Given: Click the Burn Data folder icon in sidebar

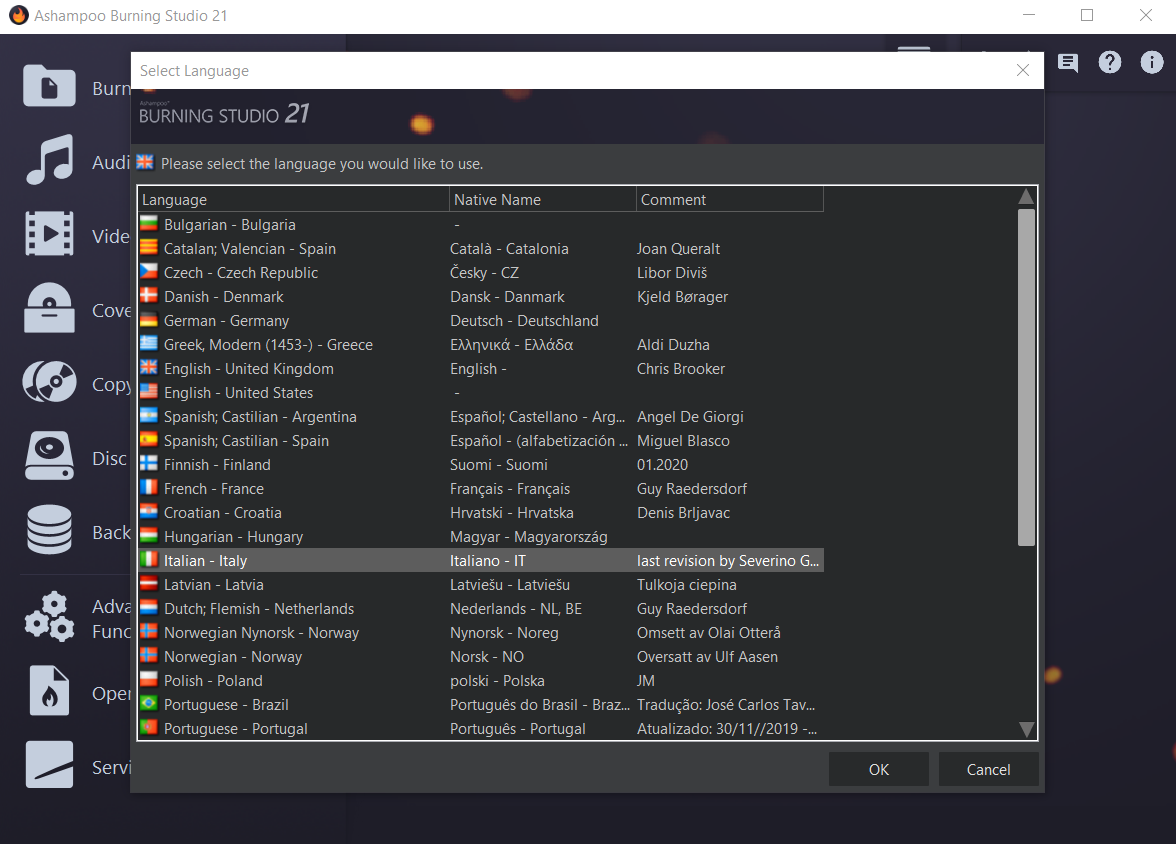Looking at the screenshot, I should (x=49, y=86).
